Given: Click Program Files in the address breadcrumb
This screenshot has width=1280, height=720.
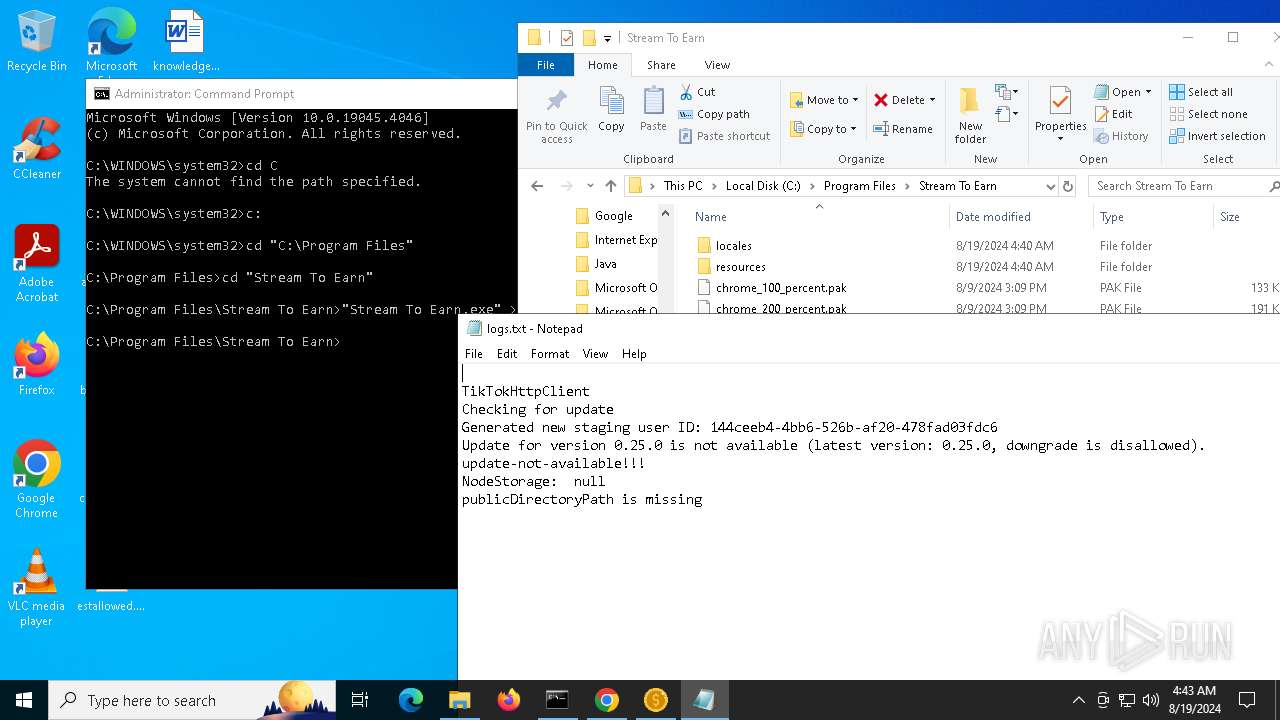Looking at the screenshot, I should click(860, 186).
